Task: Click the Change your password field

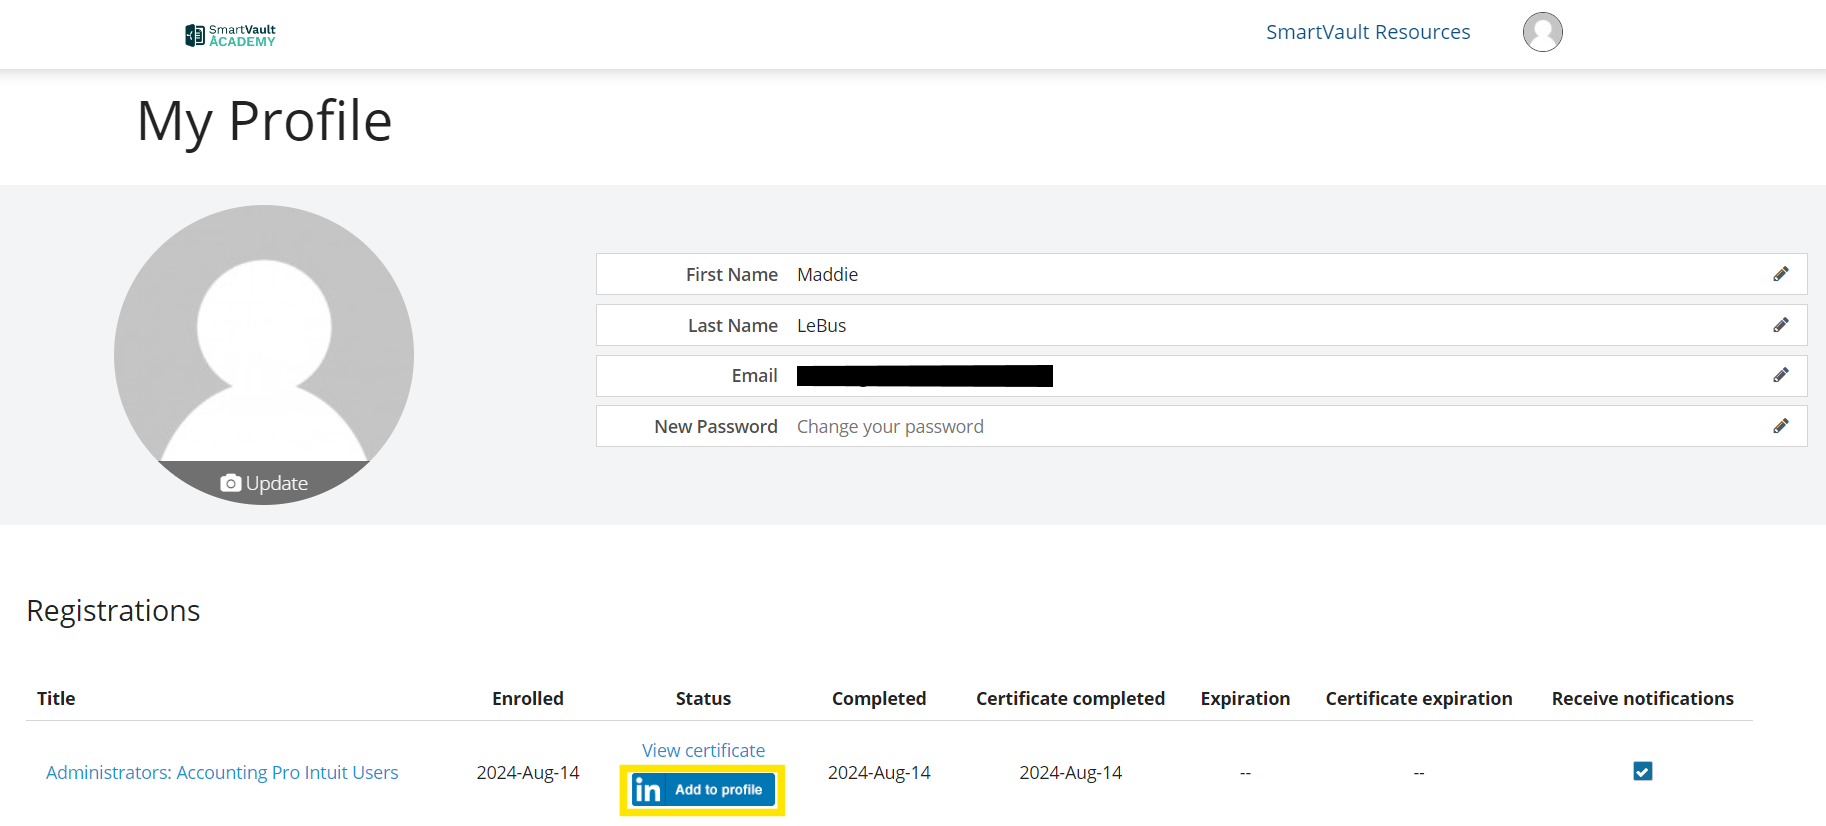Action: [x=1201, y=426]
